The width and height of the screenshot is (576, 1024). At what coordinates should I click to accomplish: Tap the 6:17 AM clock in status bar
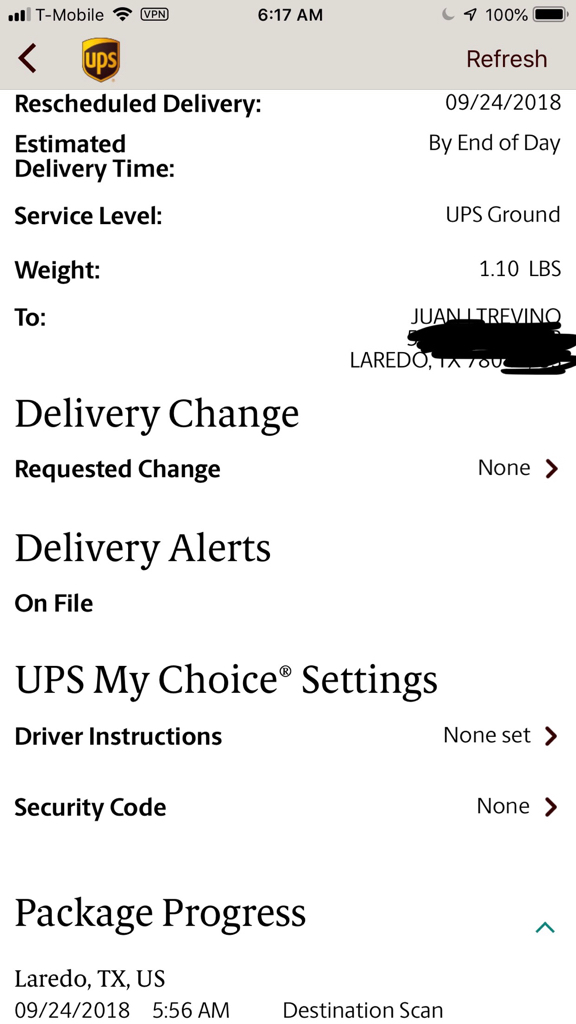click(x=290, y=14)
